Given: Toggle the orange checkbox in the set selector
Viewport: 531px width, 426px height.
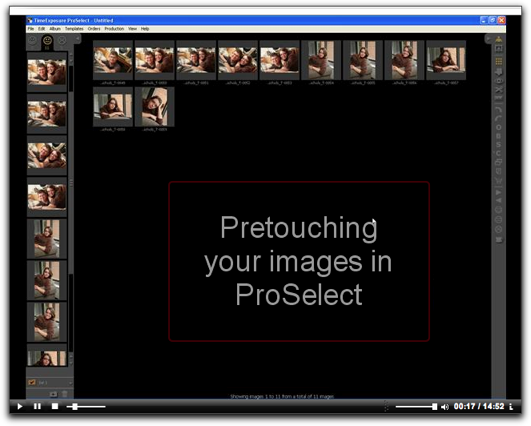Looking at the screenshot, I should [x=32, y=382].
